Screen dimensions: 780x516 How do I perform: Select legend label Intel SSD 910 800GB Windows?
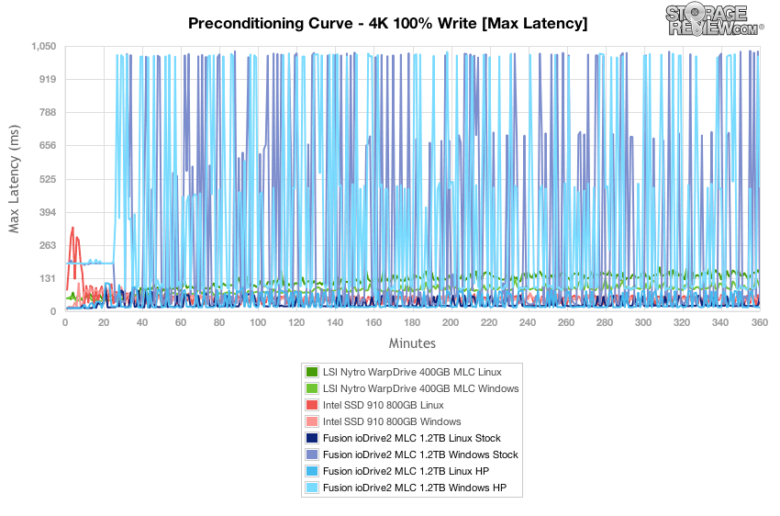pos(392,421)
